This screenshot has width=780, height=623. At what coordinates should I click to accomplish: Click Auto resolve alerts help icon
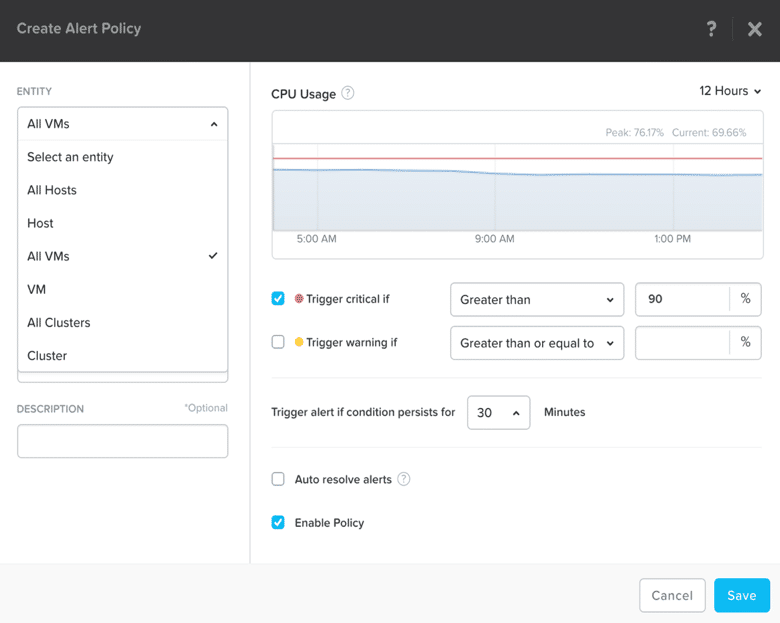pos(404,479)
